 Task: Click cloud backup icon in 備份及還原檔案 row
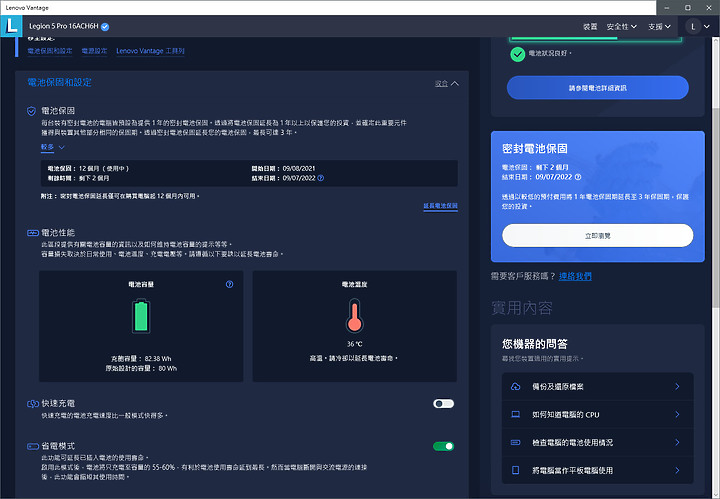(x=516, y=387)
